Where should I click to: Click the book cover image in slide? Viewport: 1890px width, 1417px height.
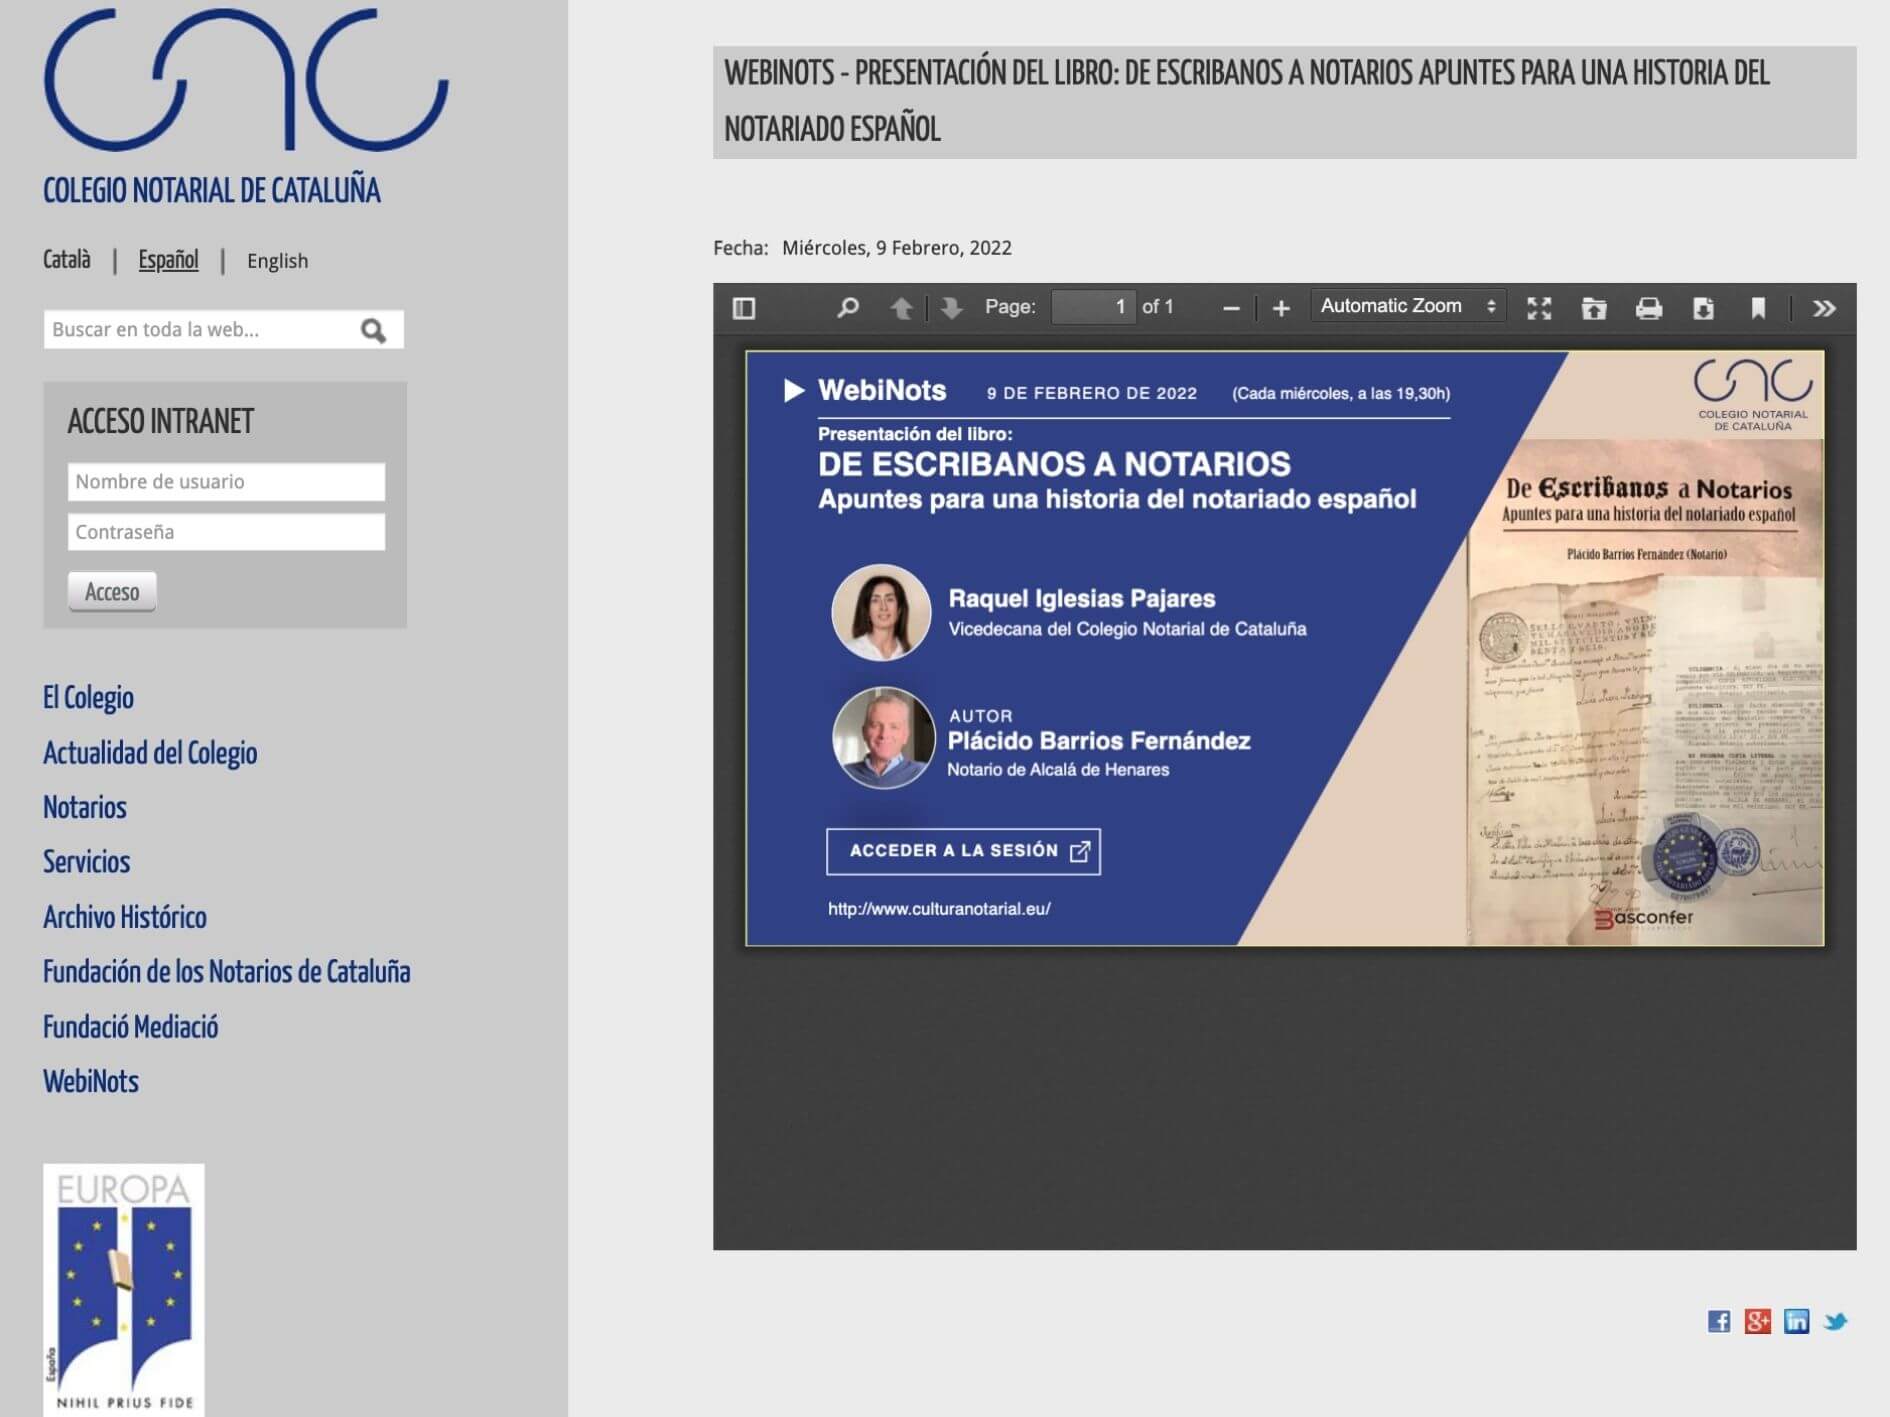[1645, 692]
